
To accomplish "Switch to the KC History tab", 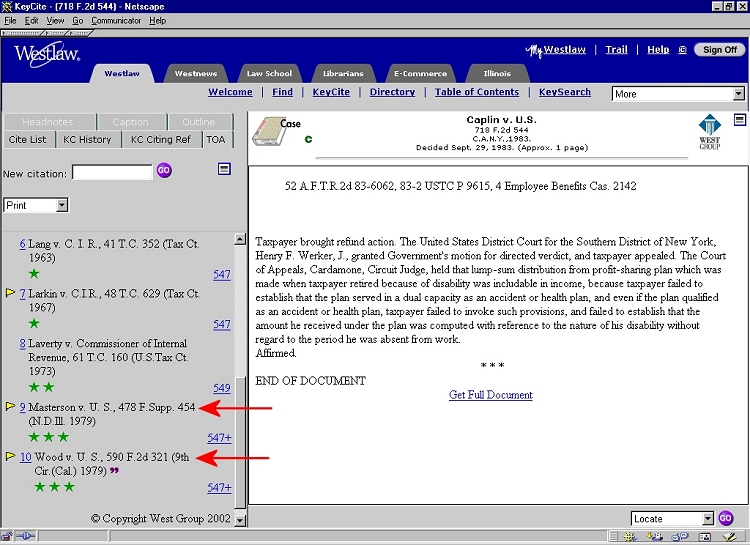I will click(88, 139).
